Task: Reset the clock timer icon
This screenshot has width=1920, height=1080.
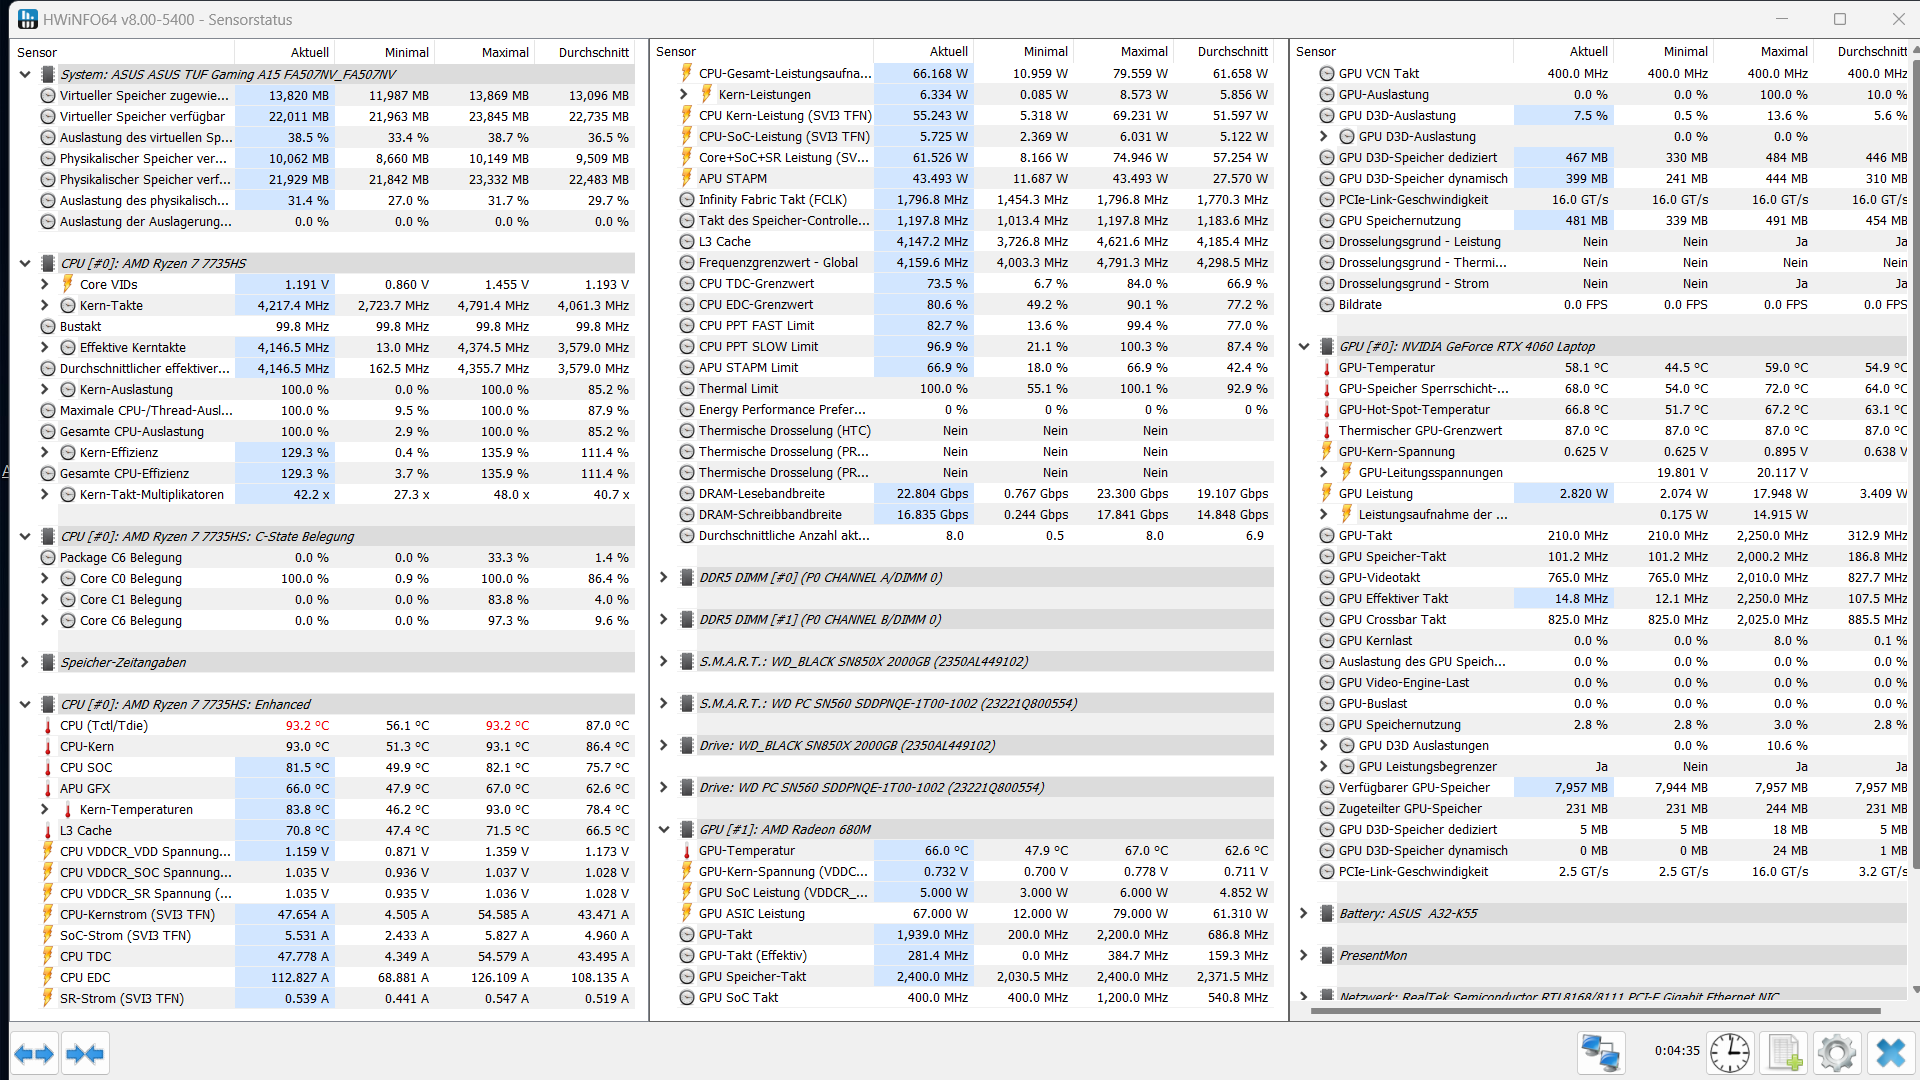Action: click(x=1729, y=1053)
